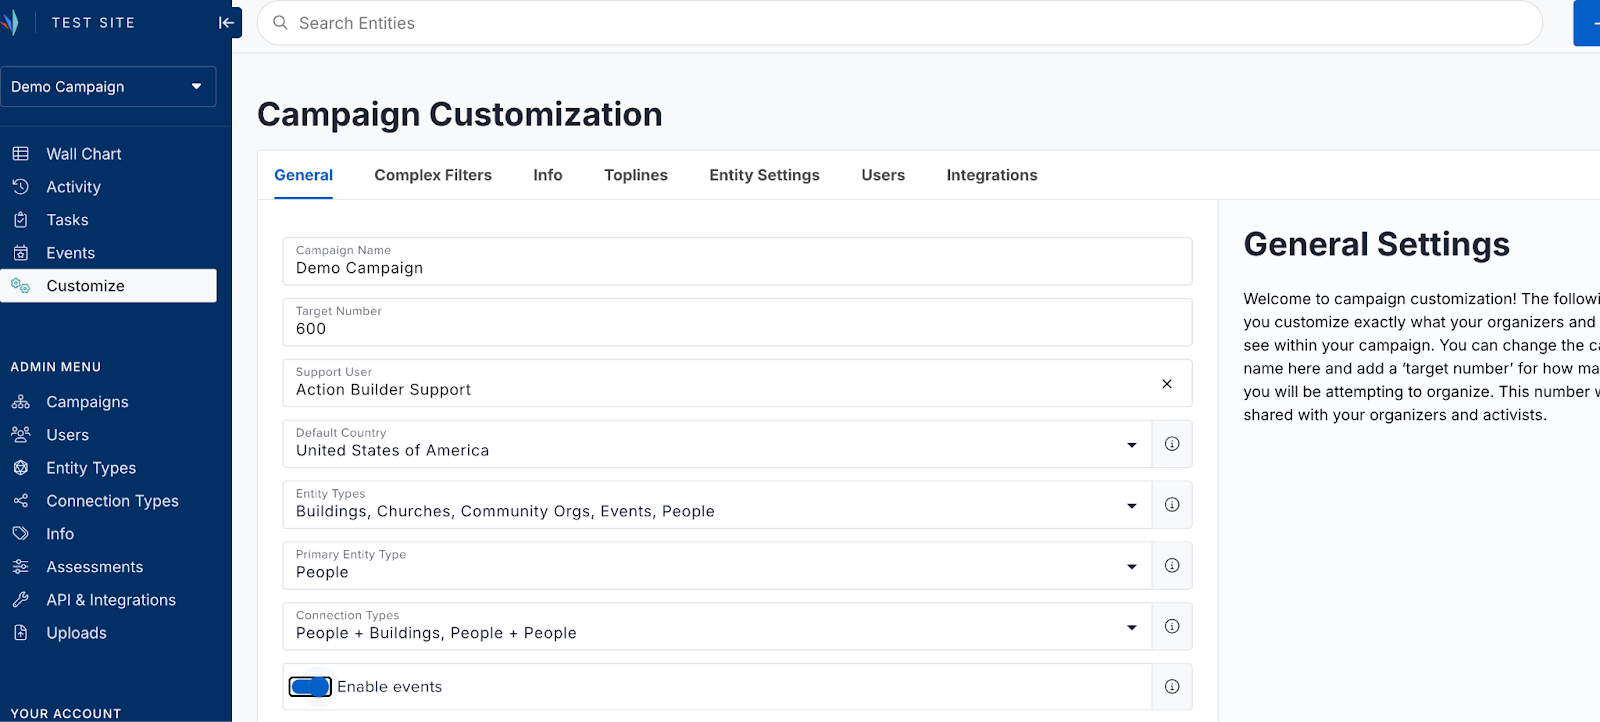Image resolution: width=1600 pixels, height=722 pixels.
Task: Click the Tasks clipboard icon
Action: 20,220
